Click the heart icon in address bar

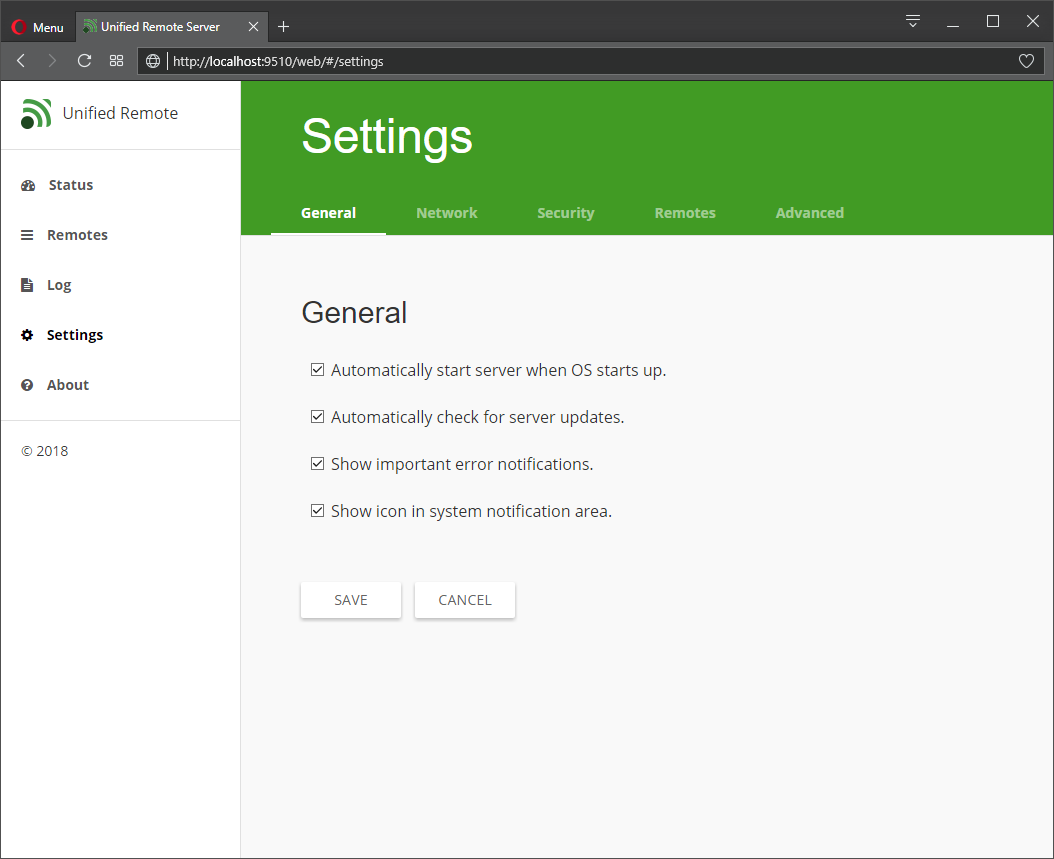[1026, 61]
